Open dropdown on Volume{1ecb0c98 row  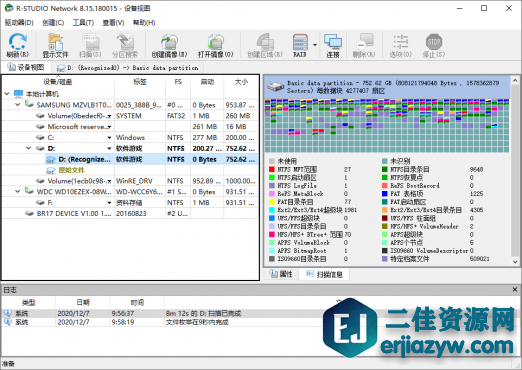point(109,181)
